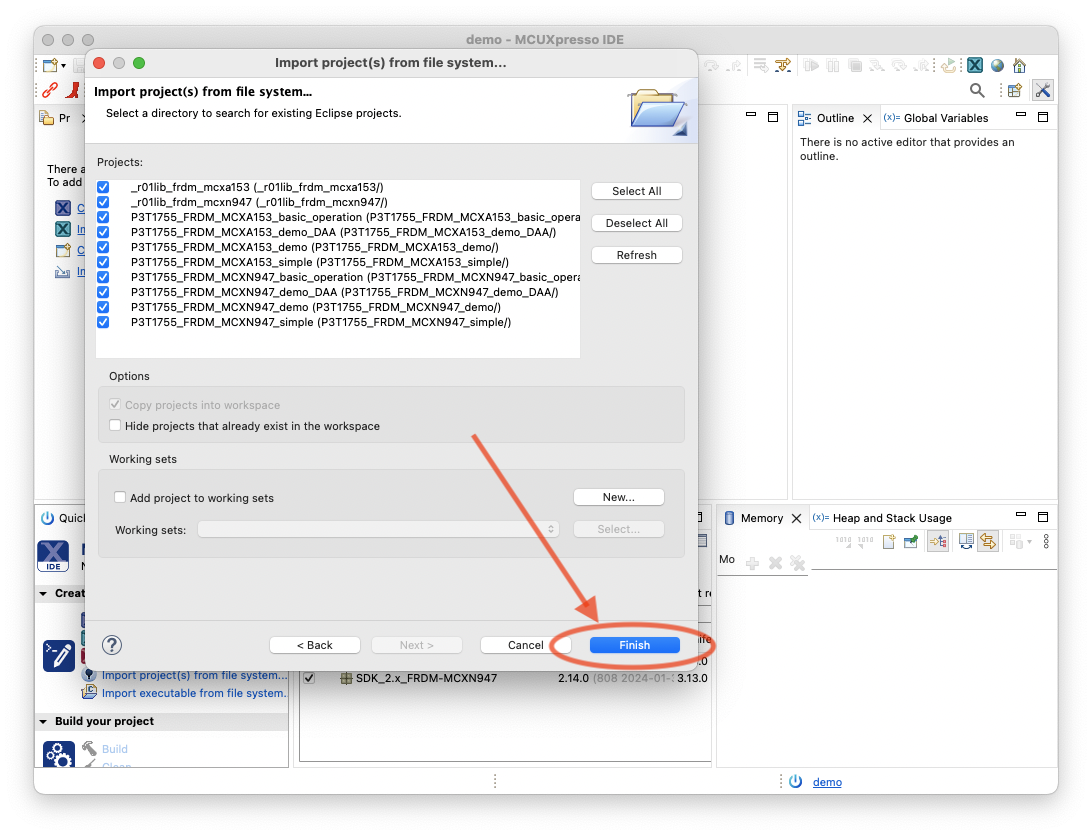Uncheck P3T1755_FRDM_MCXA153_demo_DAA project
Viewport: 1092px width, 836px height.
click(x=103, y=232)
